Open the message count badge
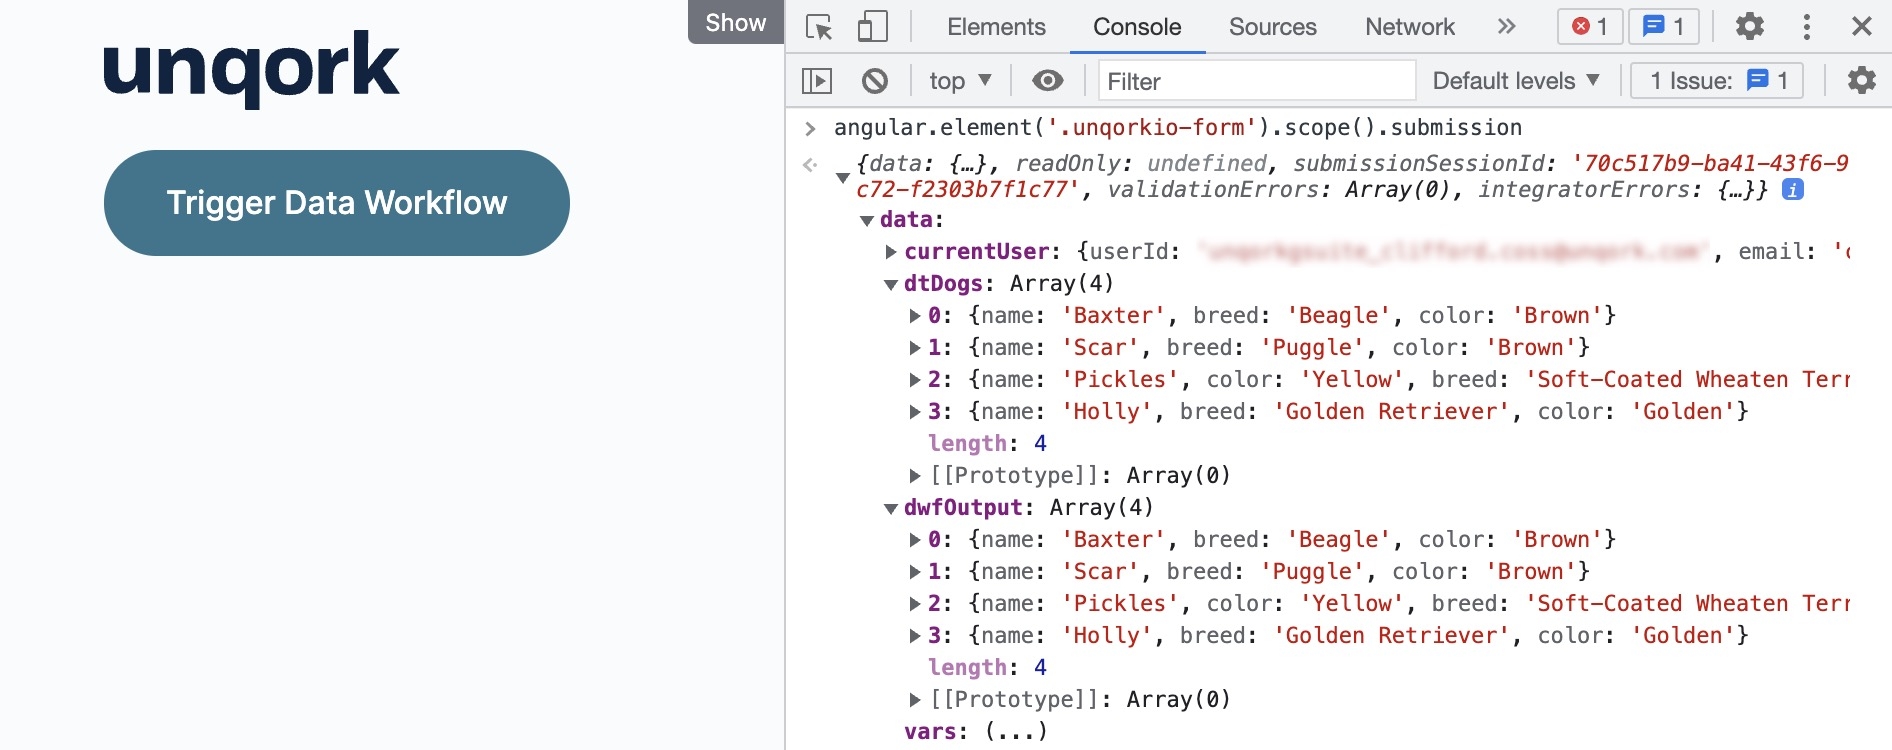1892x750 pixels. click(x=1664, y=26)
